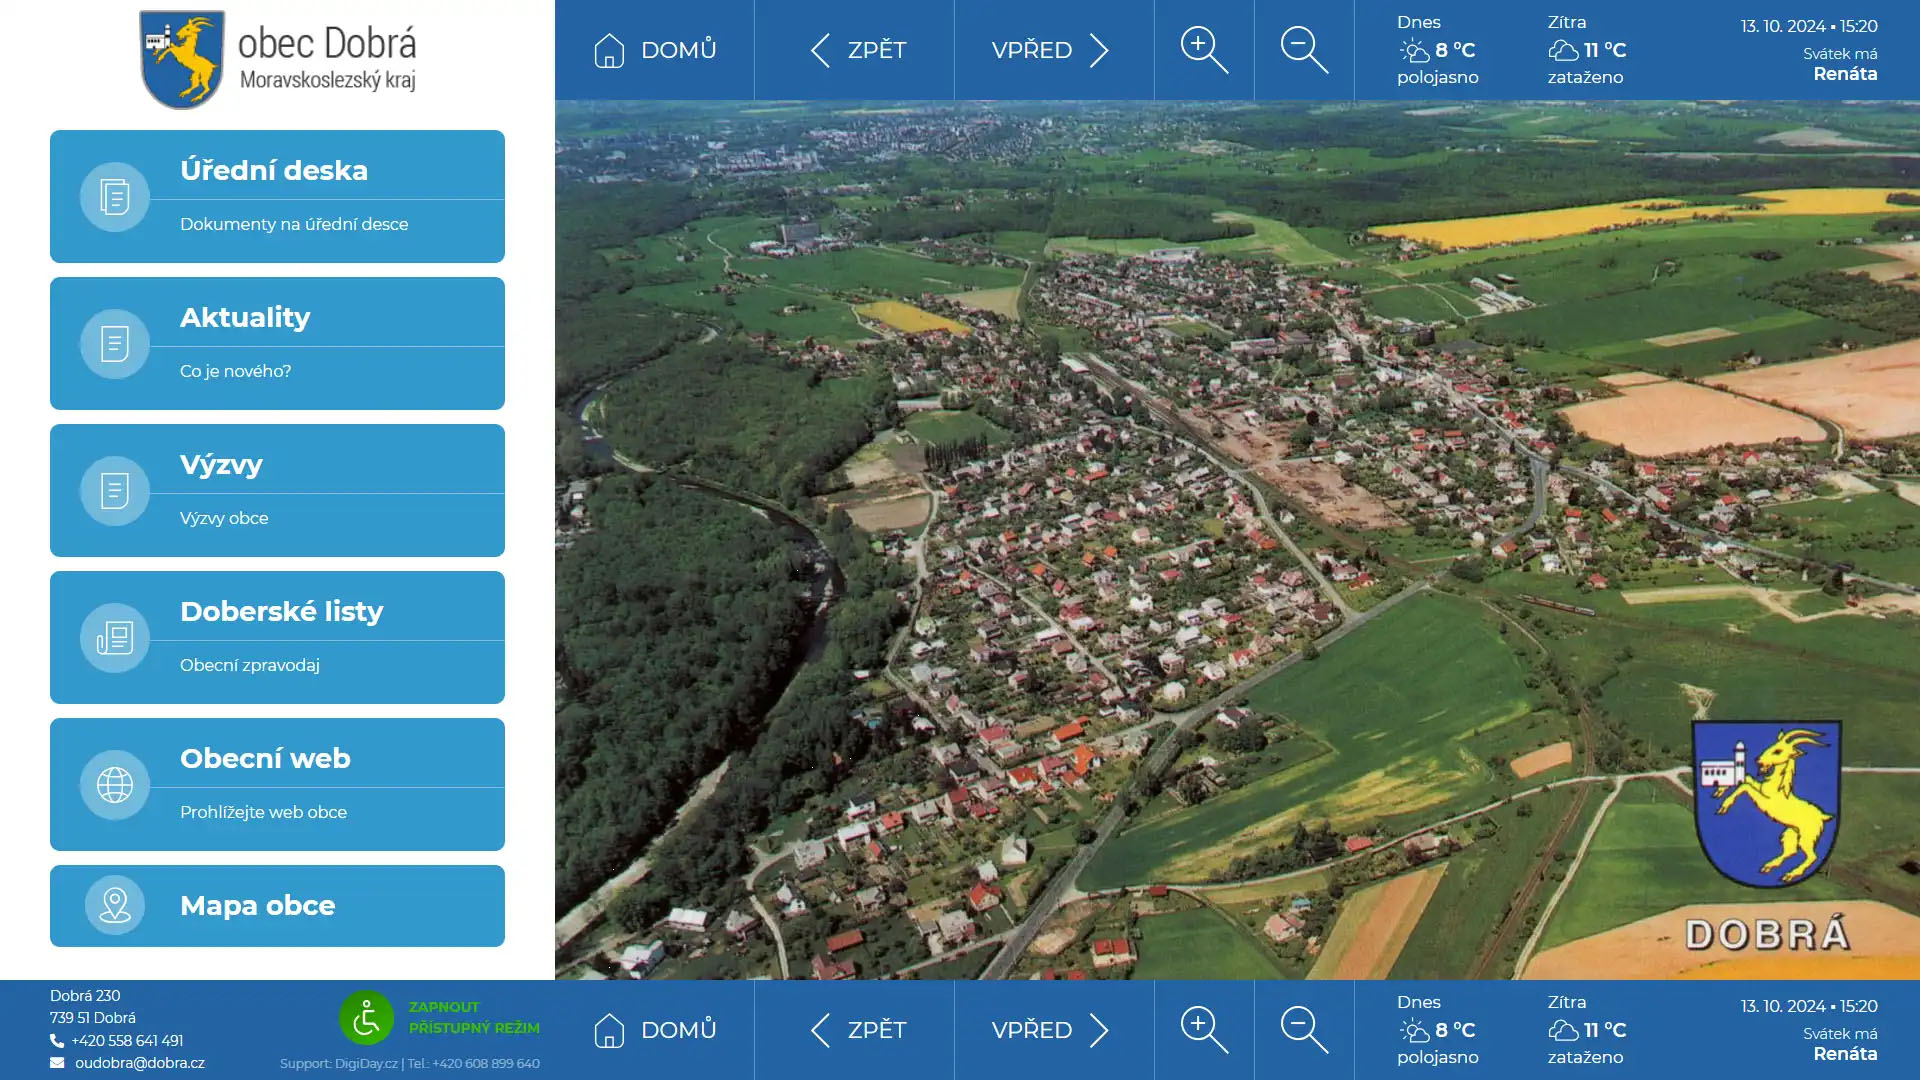
Task: Go forward with bottom VPŘED button
Action: [1054, 1030]
